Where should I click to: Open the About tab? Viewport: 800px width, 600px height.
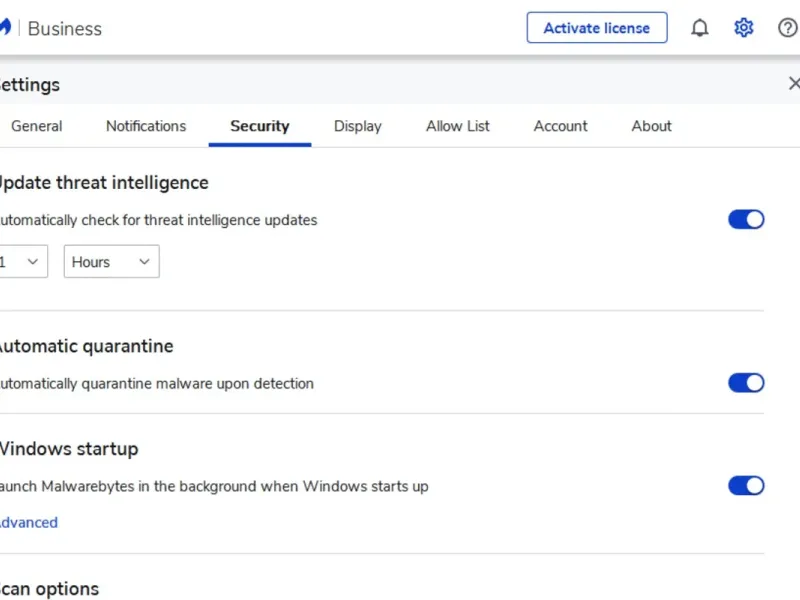(652, 126)
